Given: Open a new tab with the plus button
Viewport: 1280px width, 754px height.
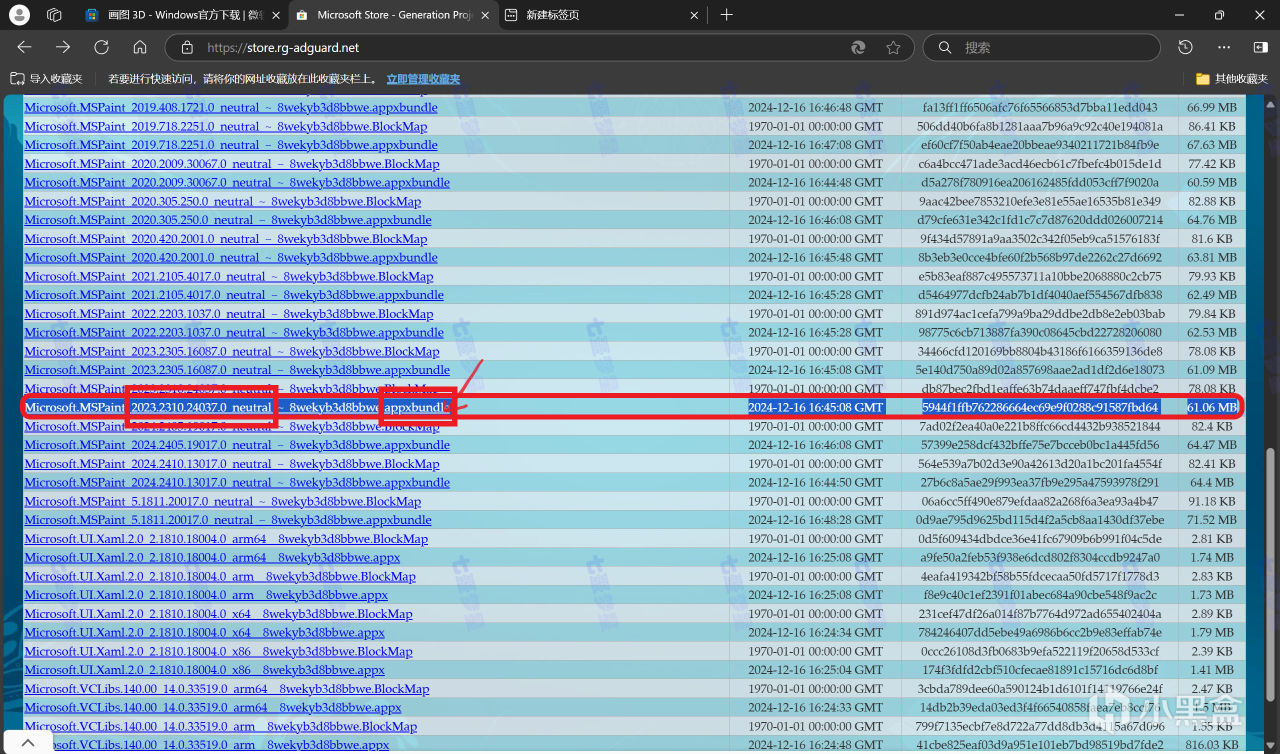Looking at the screenshot, I should coord(726,15).
